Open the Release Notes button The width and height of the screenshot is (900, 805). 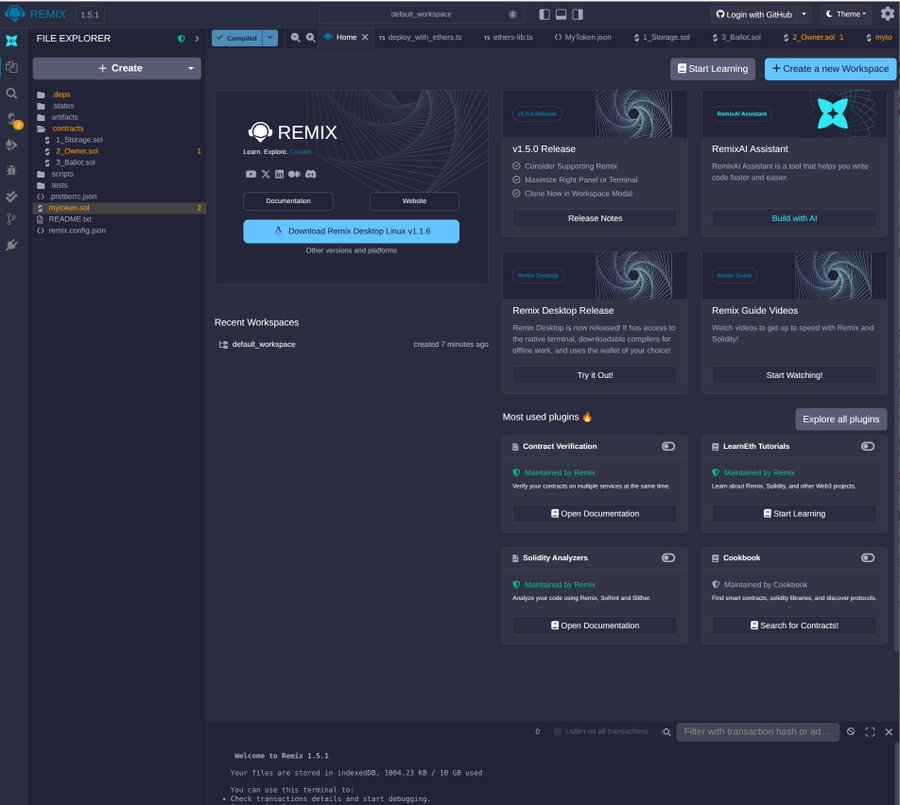pyautogui.click(x=595, y=218)
